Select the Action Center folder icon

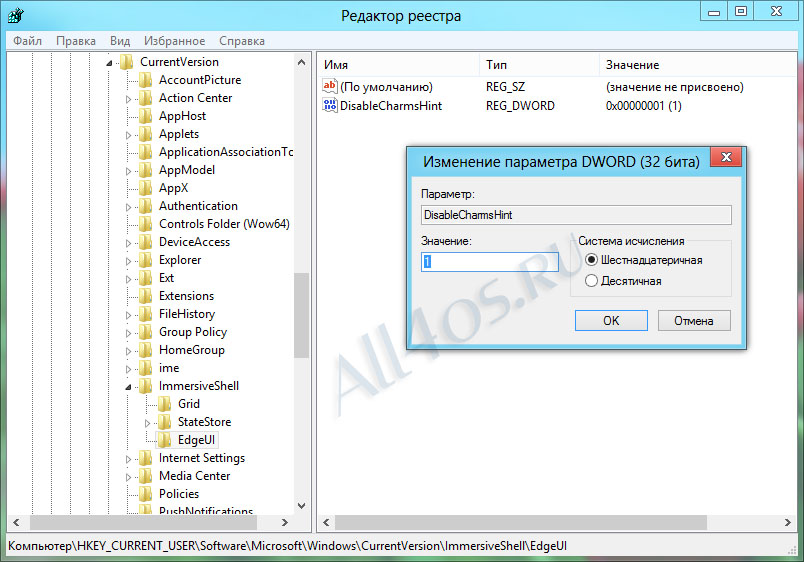click(146, 97)
